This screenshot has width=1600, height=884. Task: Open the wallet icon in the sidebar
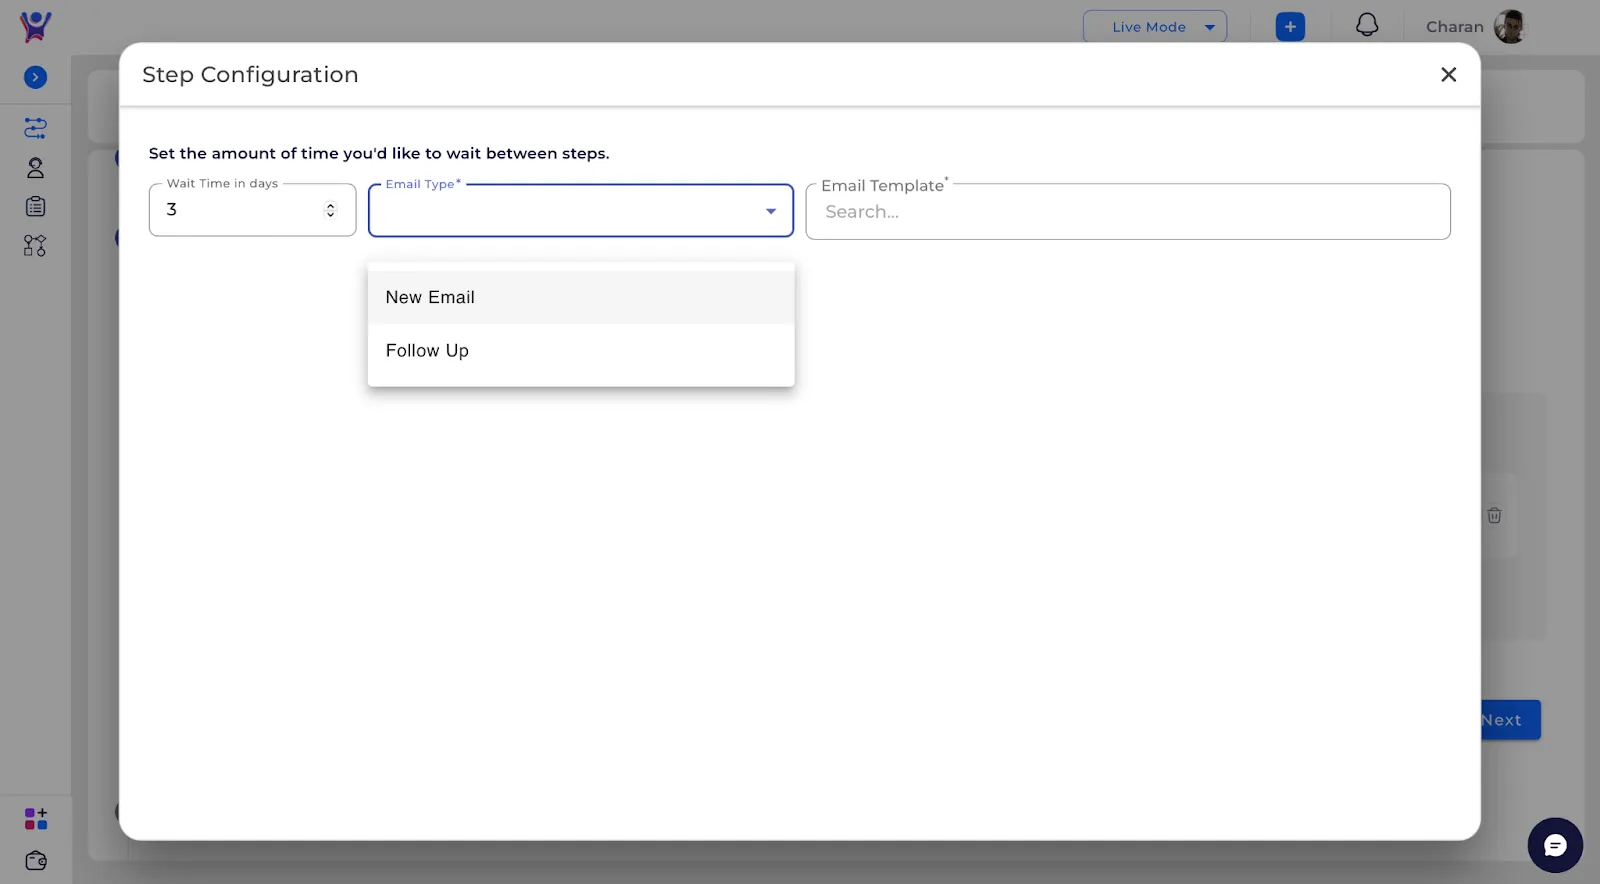(x=36, y=861)
